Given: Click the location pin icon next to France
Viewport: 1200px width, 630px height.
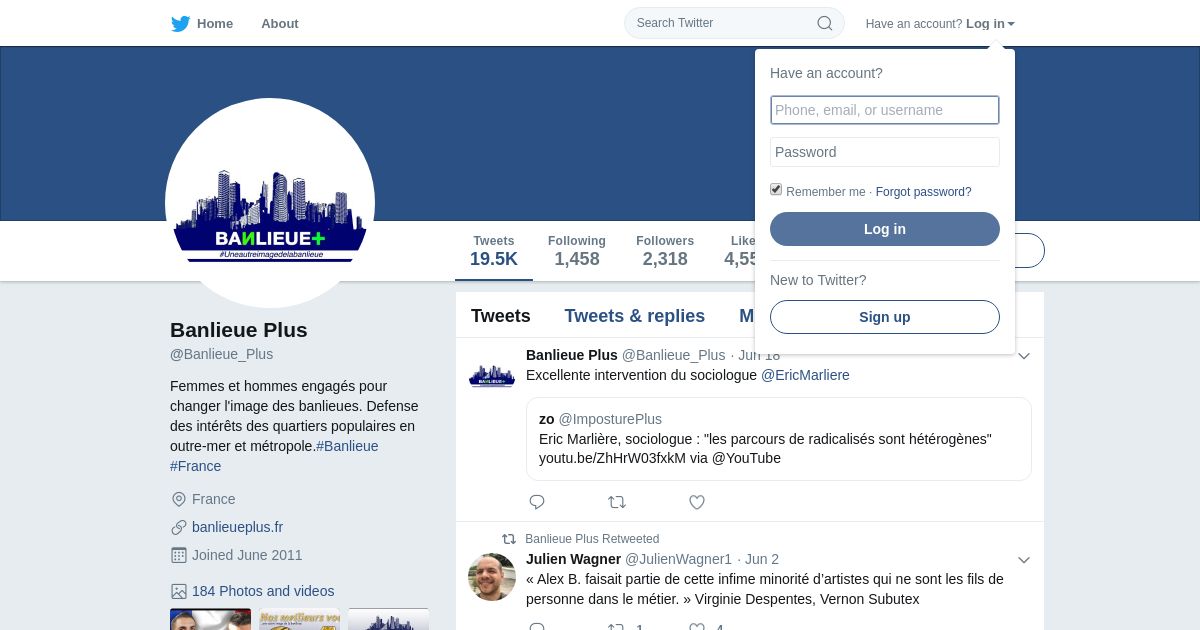Looking at the screenshot, I should [x=179, y=499].
